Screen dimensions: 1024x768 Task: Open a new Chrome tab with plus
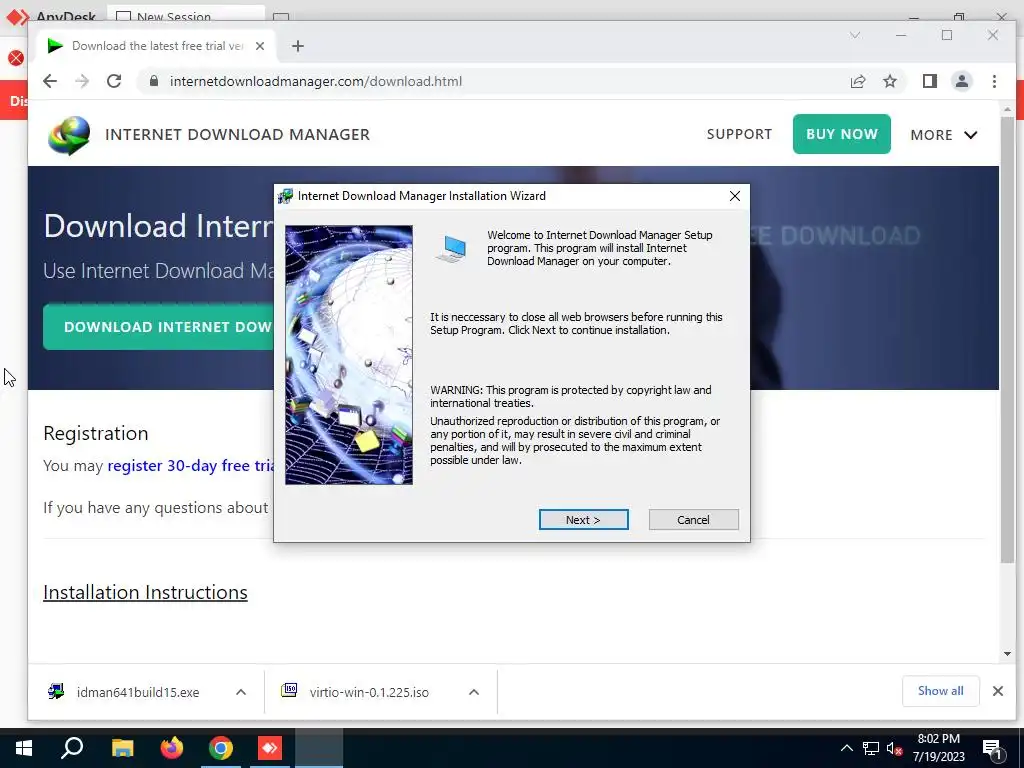pyautogui.click(x=298, y=46)
